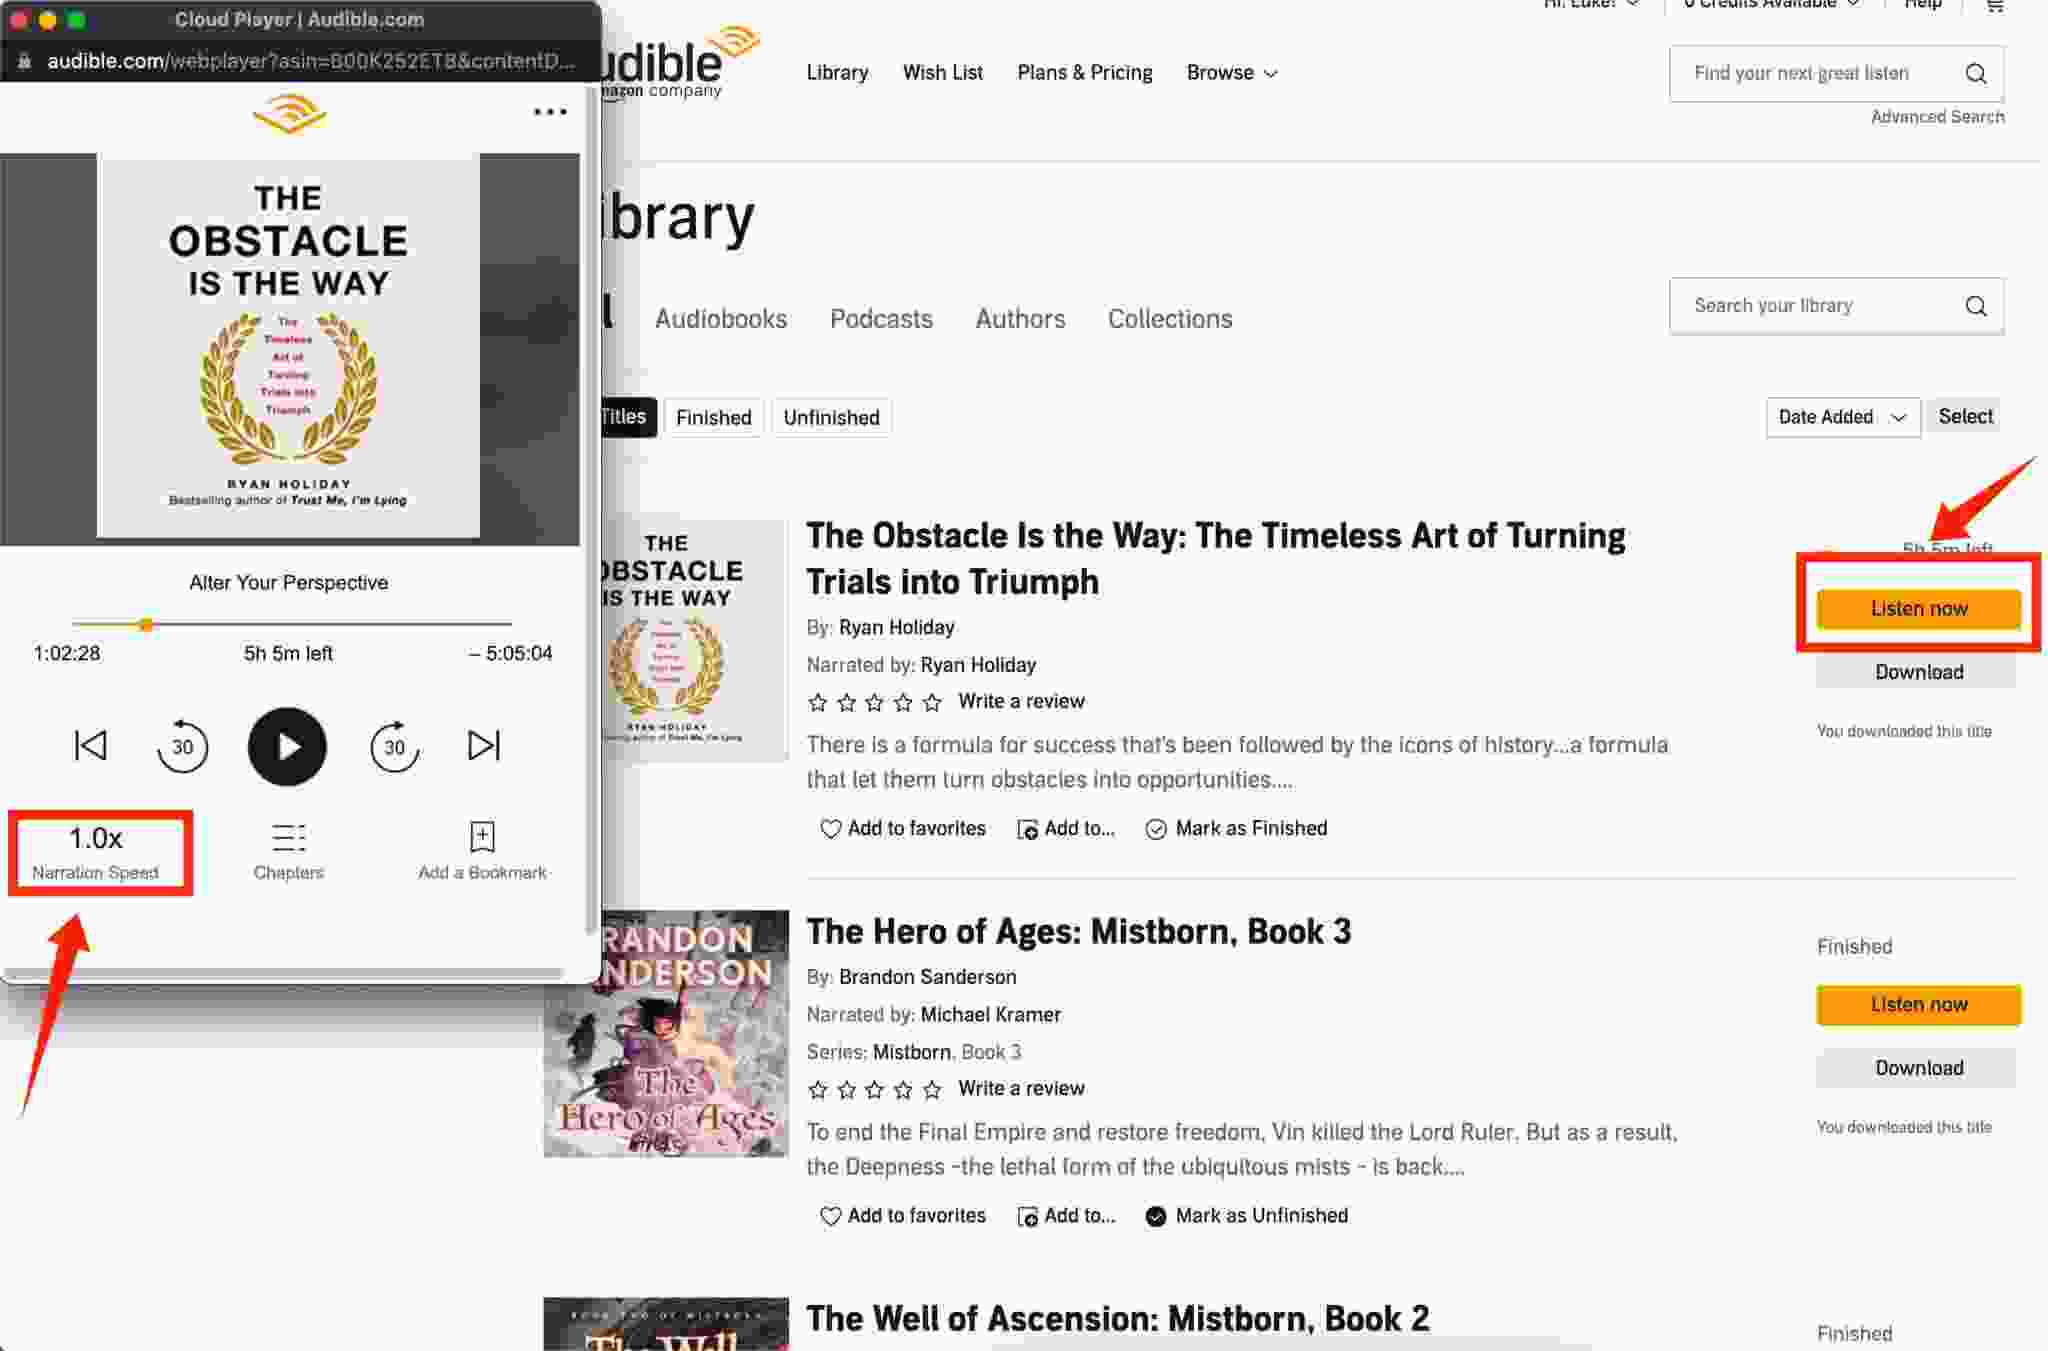The width and height of the screenshot is (2048, 1351).
Task: Click the Select button in library
Action: [x=1965, y=416]
